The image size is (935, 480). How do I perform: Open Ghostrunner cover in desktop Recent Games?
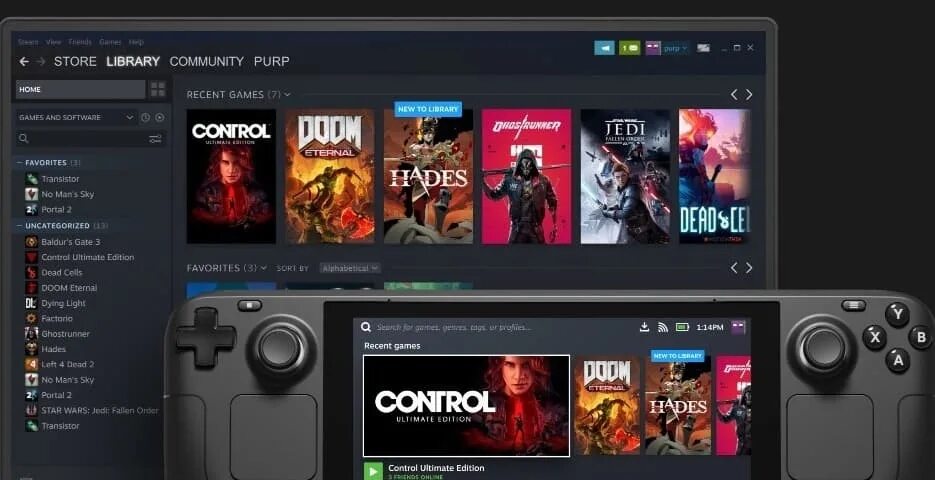tap(527, 176)
